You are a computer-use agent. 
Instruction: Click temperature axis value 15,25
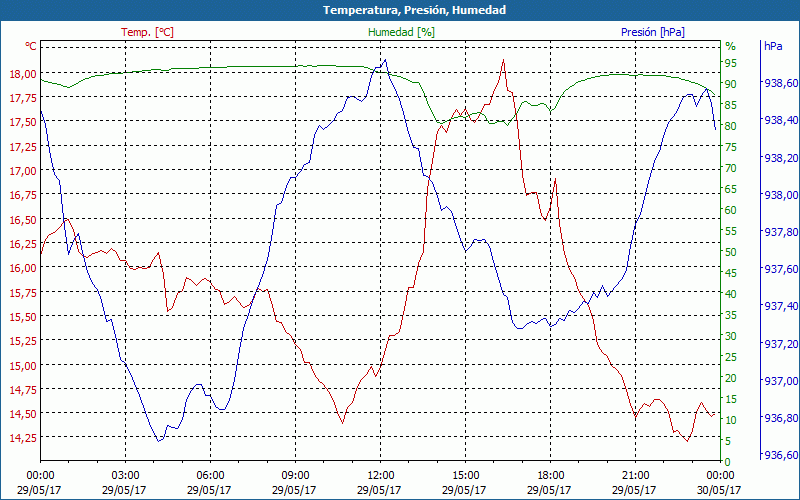click(x=23, y=341)
